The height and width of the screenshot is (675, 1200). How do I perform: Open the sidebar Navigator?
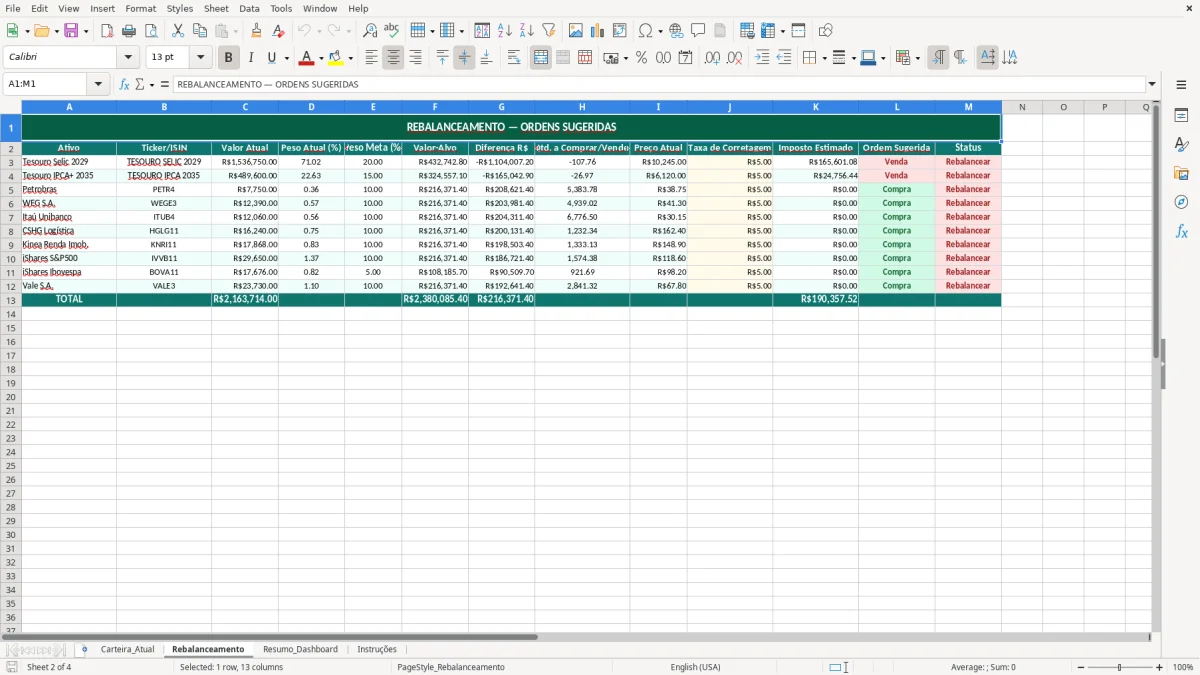pos(1181,203)
